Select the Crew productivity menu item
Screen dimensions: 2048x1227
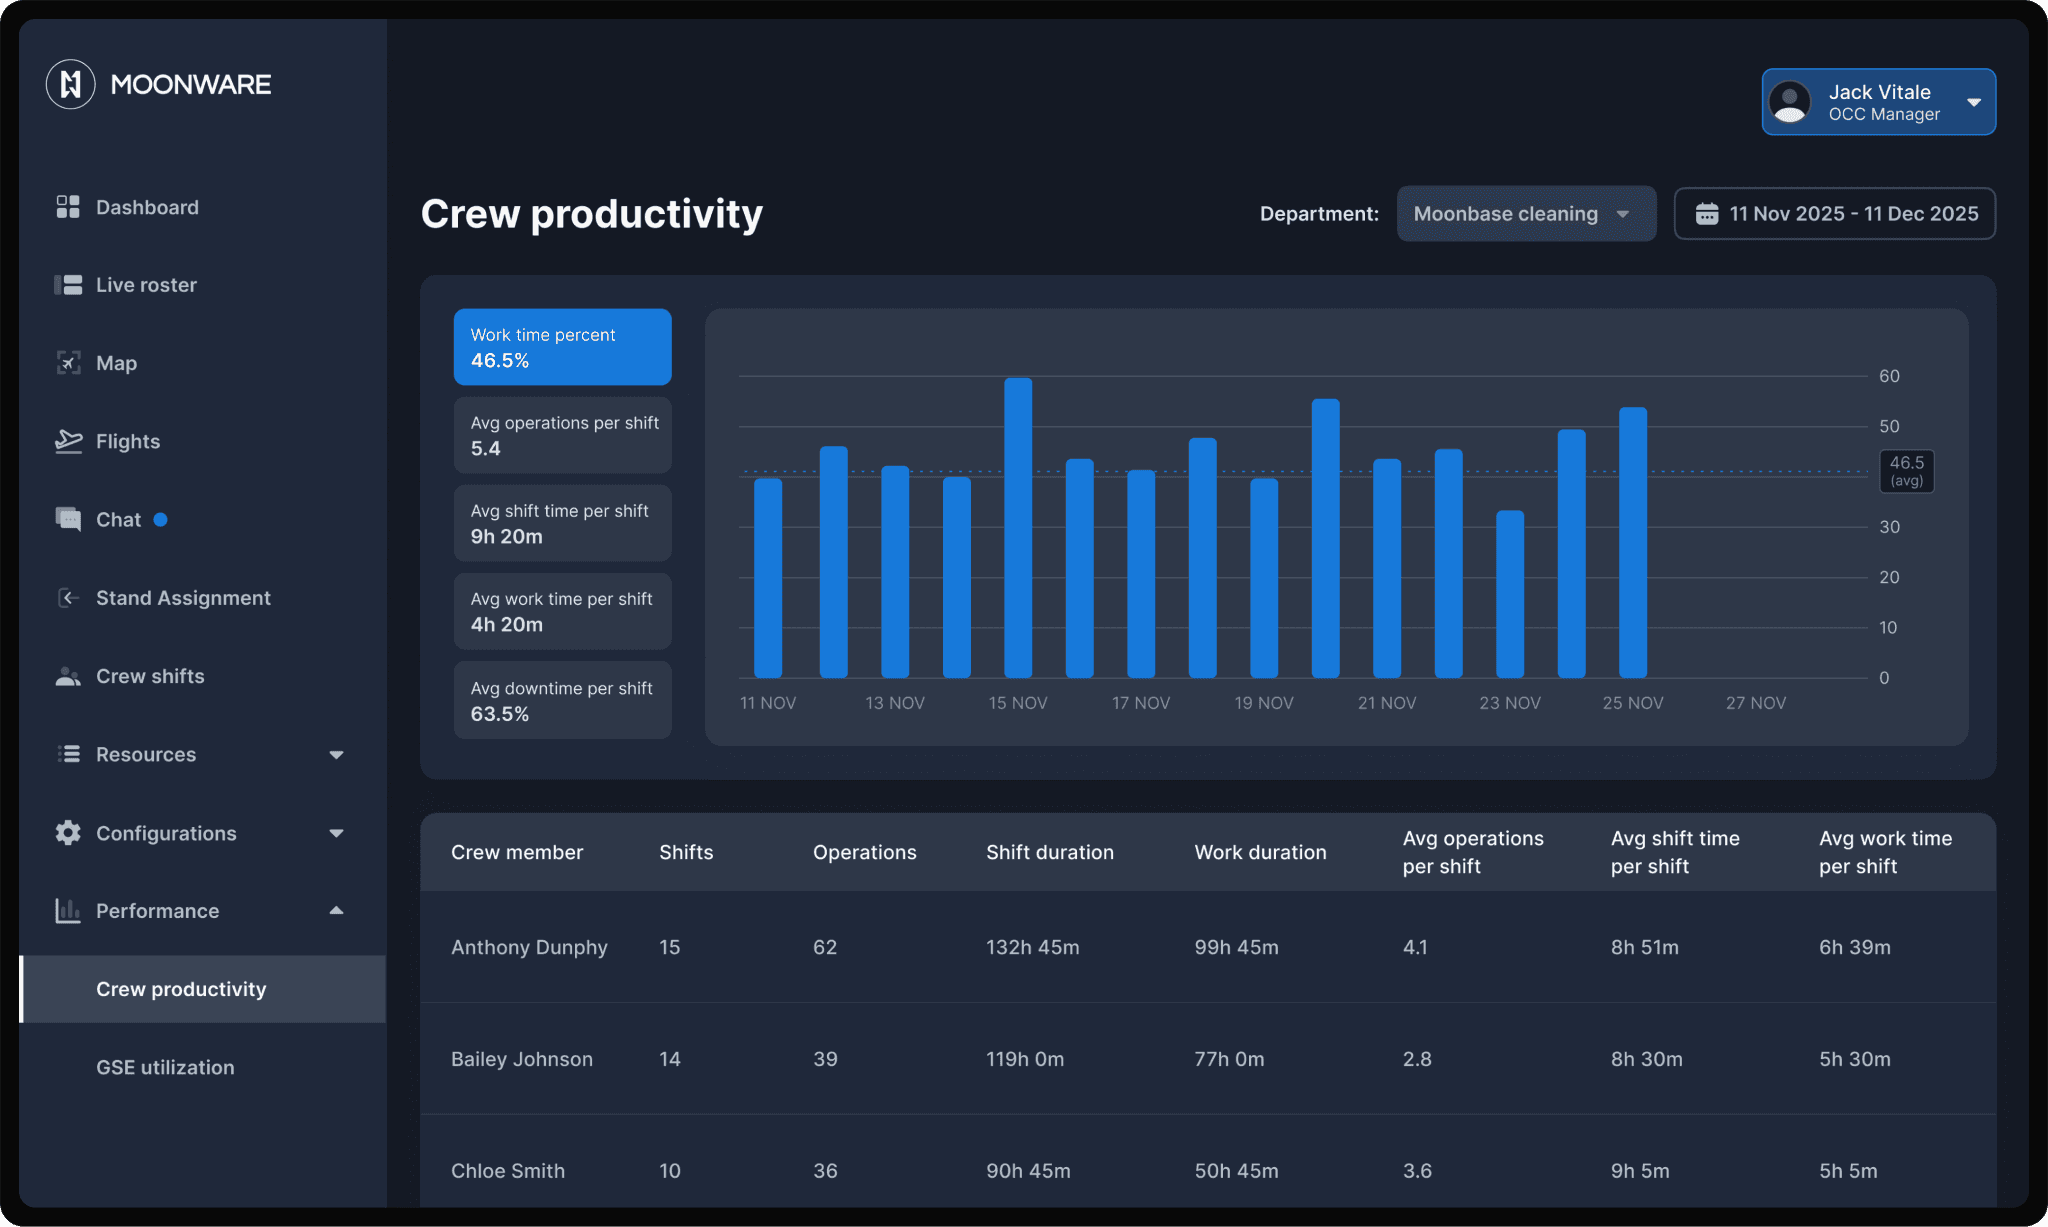pyautogui.click(x=181, y=989)
